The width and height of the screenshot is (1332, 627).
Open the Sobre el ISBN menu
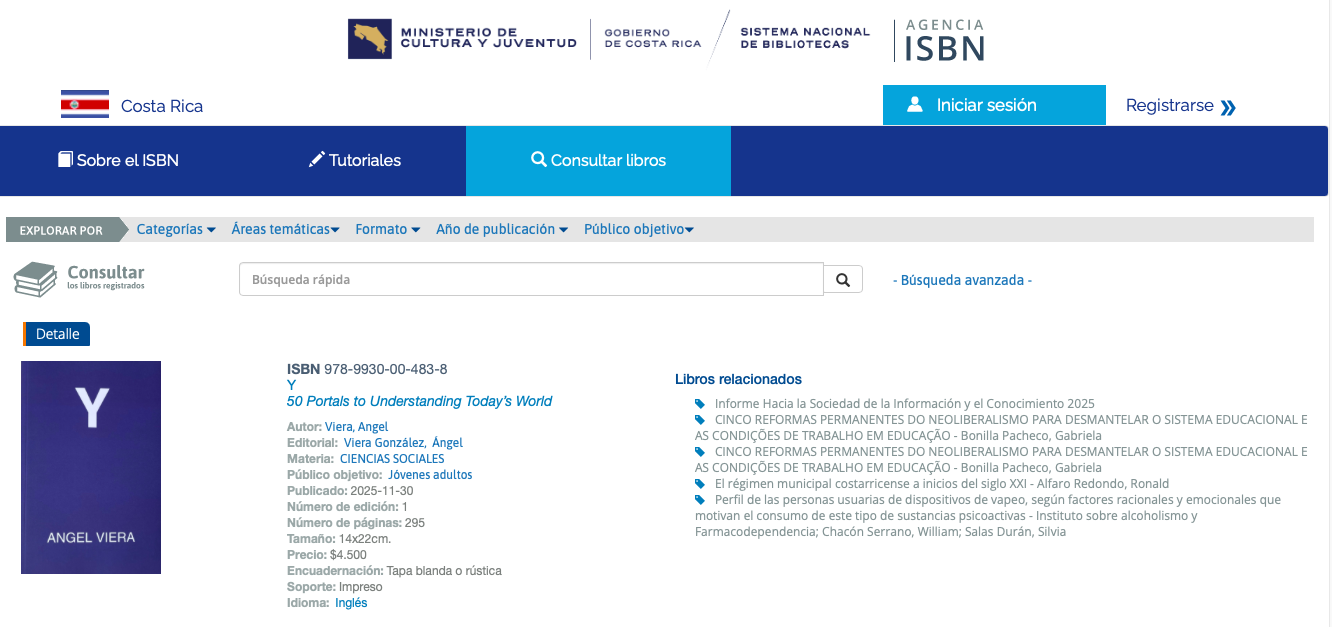coord(118,160)
